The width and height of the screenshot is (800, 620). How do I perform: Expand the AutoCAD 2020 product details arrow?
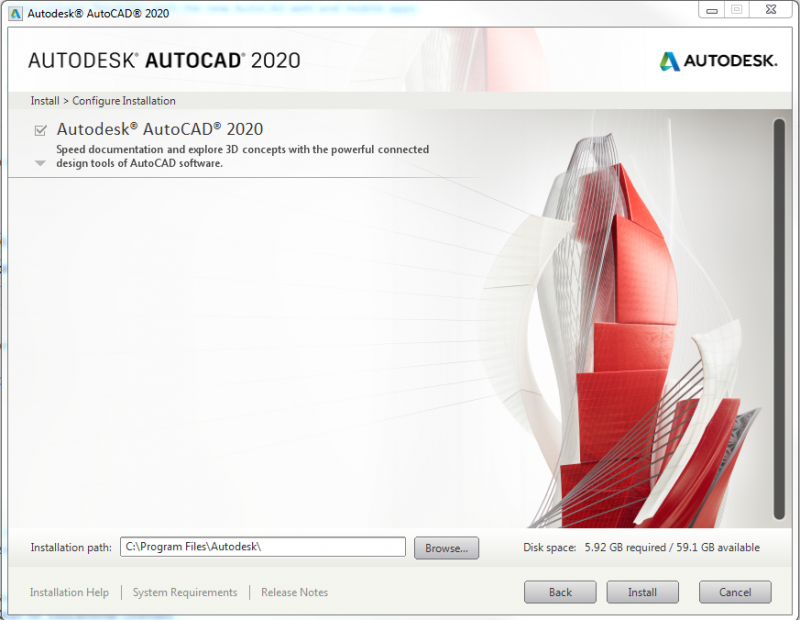[x=40, y=161]
